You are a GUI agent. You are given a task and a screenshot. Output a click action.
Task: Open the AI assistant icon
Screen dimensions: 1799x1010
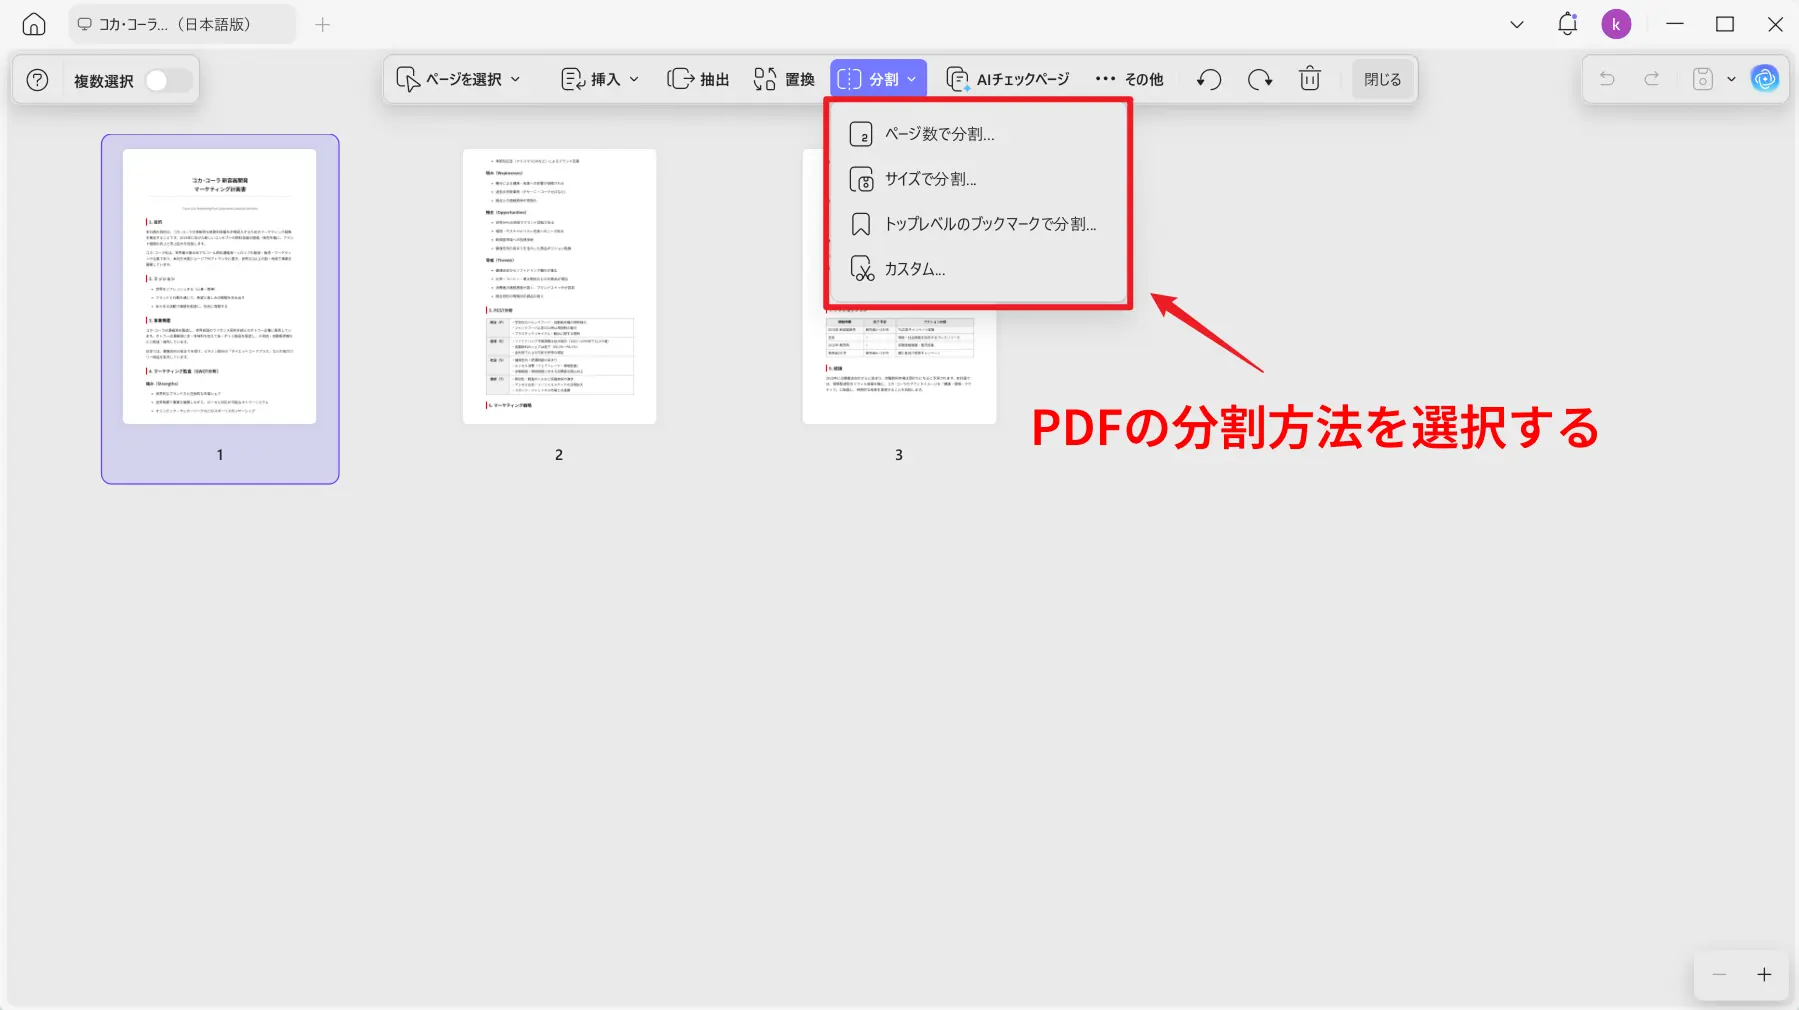point(1765,79)
